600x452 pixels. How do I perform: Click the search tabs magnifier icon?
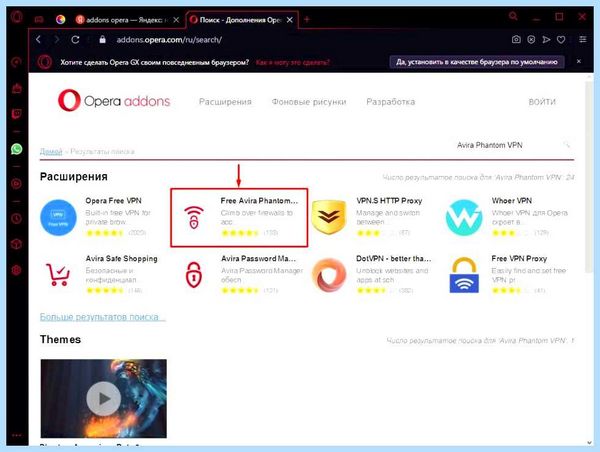tap(513, 16)
